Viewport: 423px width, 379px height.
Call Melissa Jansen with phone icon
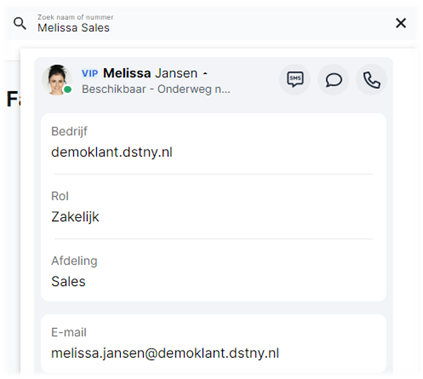[372, 80]
